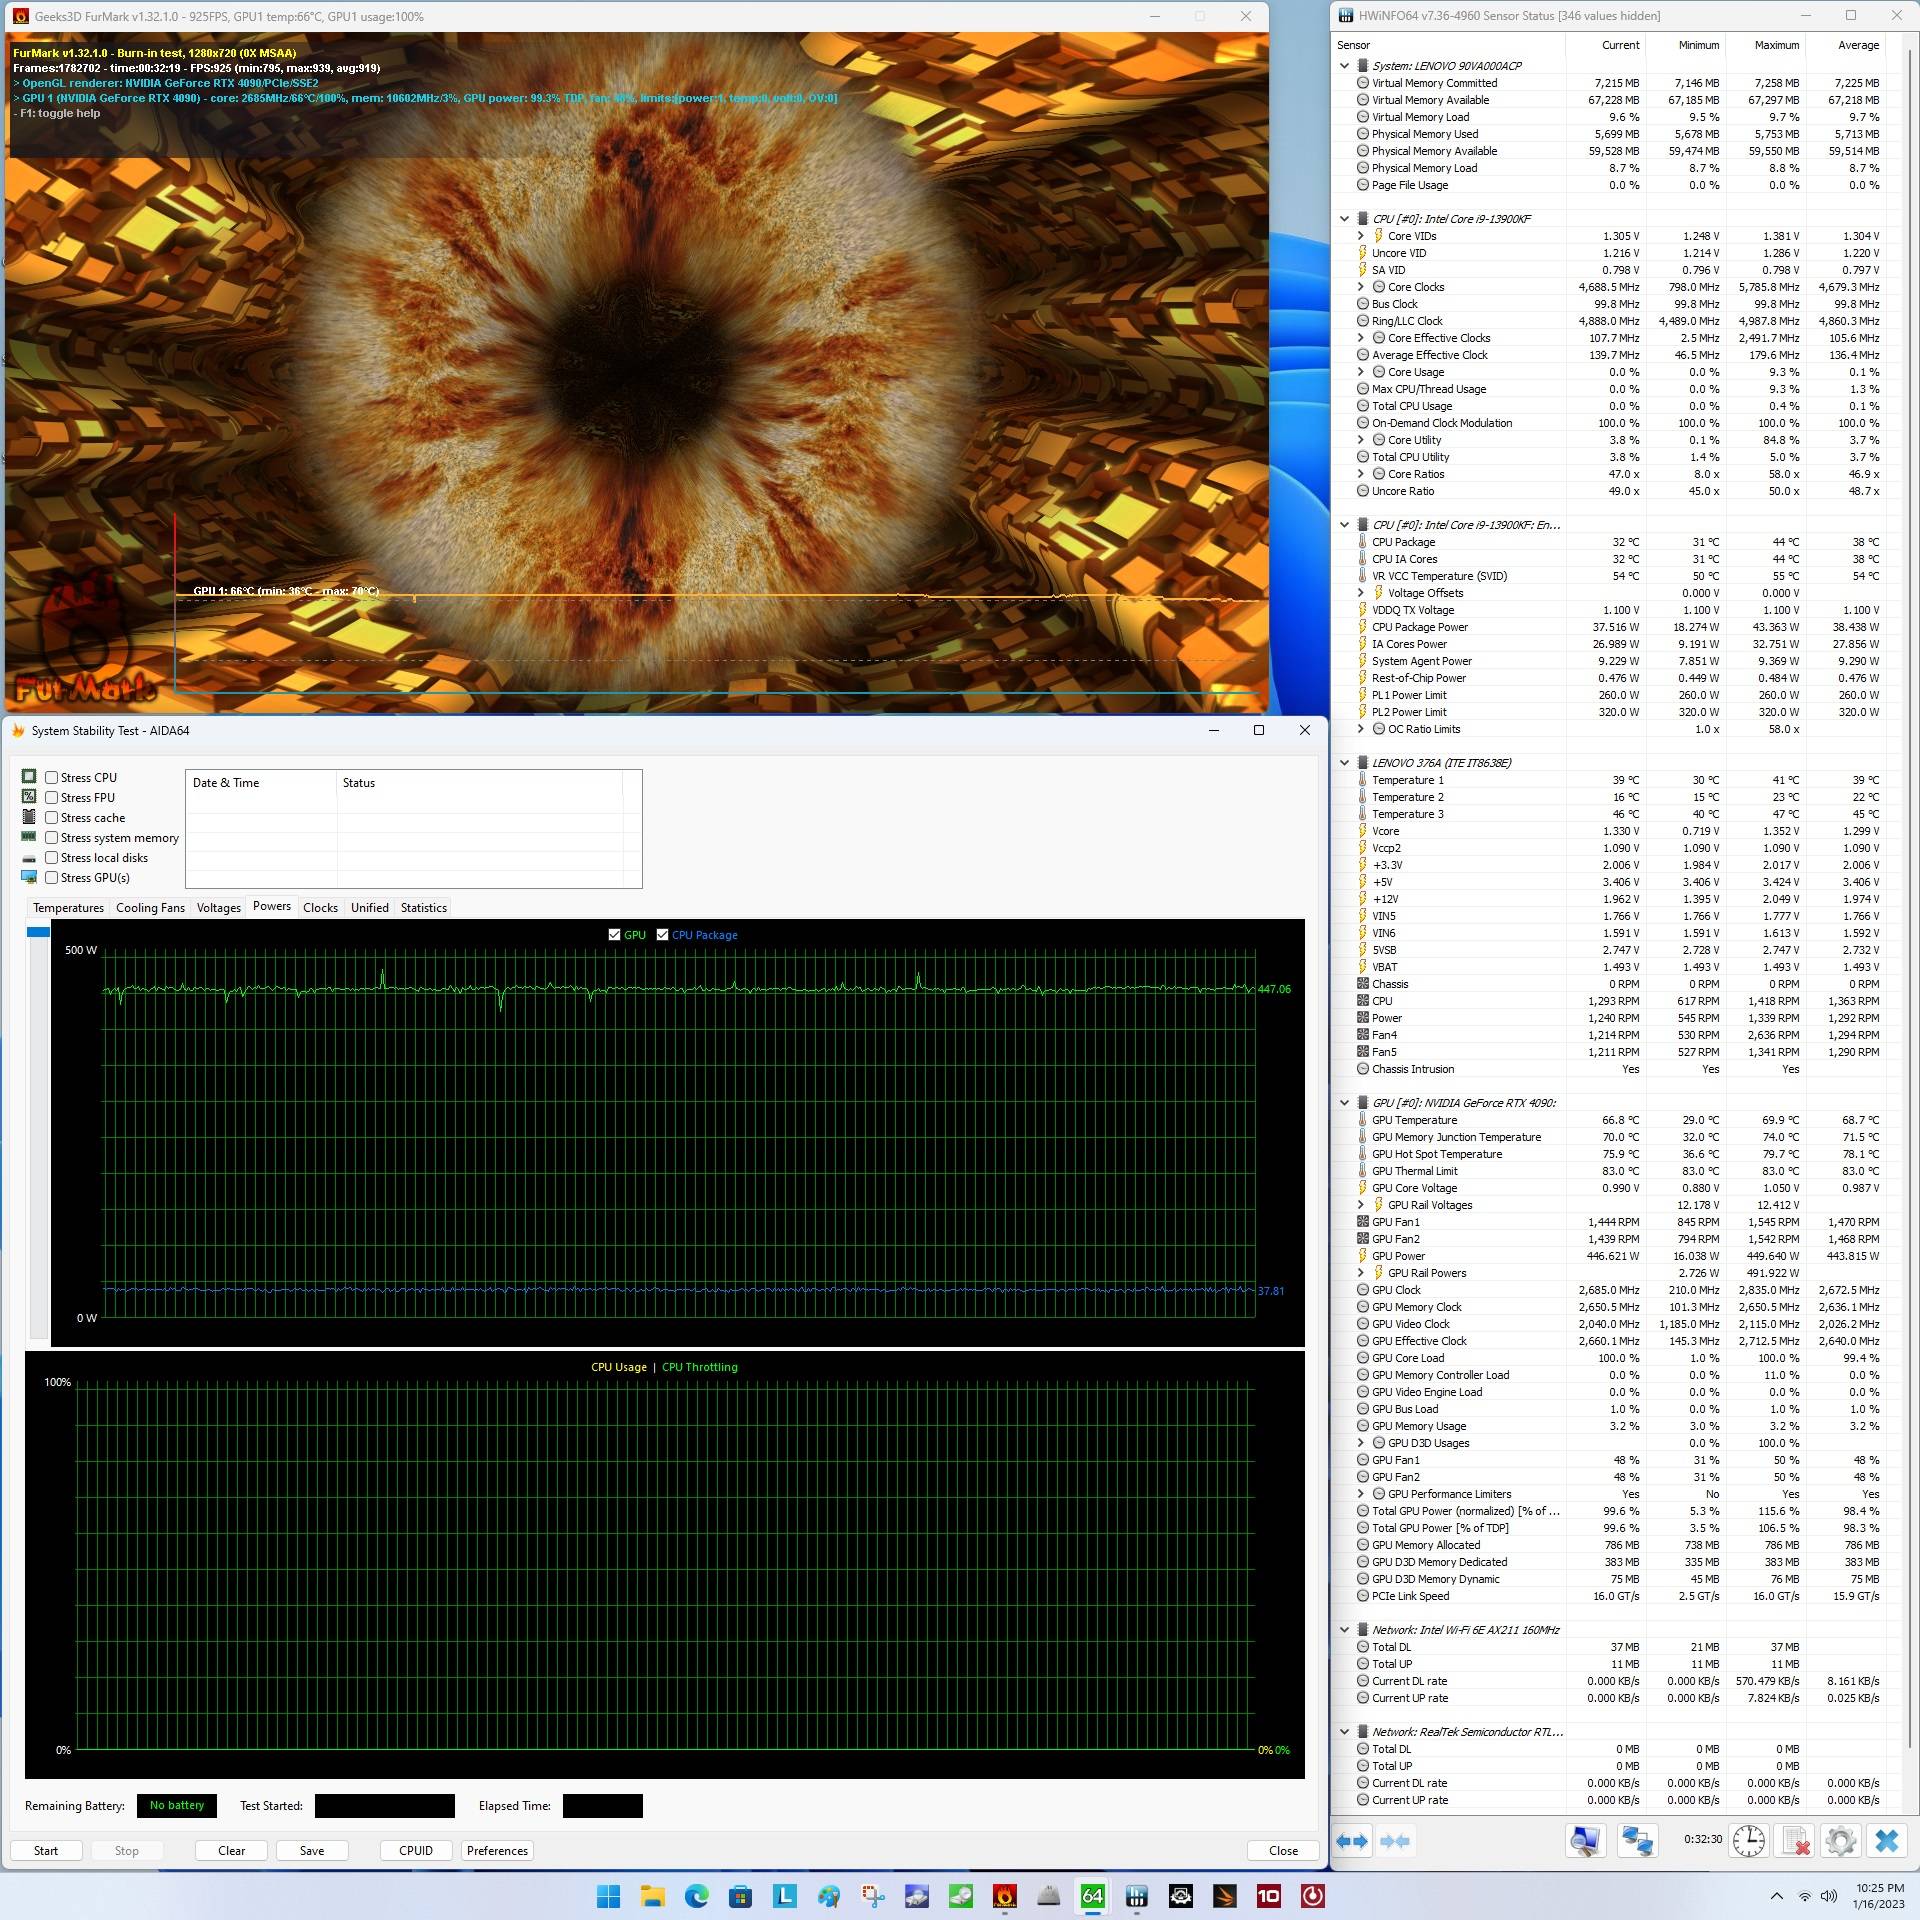Click the reset clock icon in HWiNFO

[1749, 1841]
